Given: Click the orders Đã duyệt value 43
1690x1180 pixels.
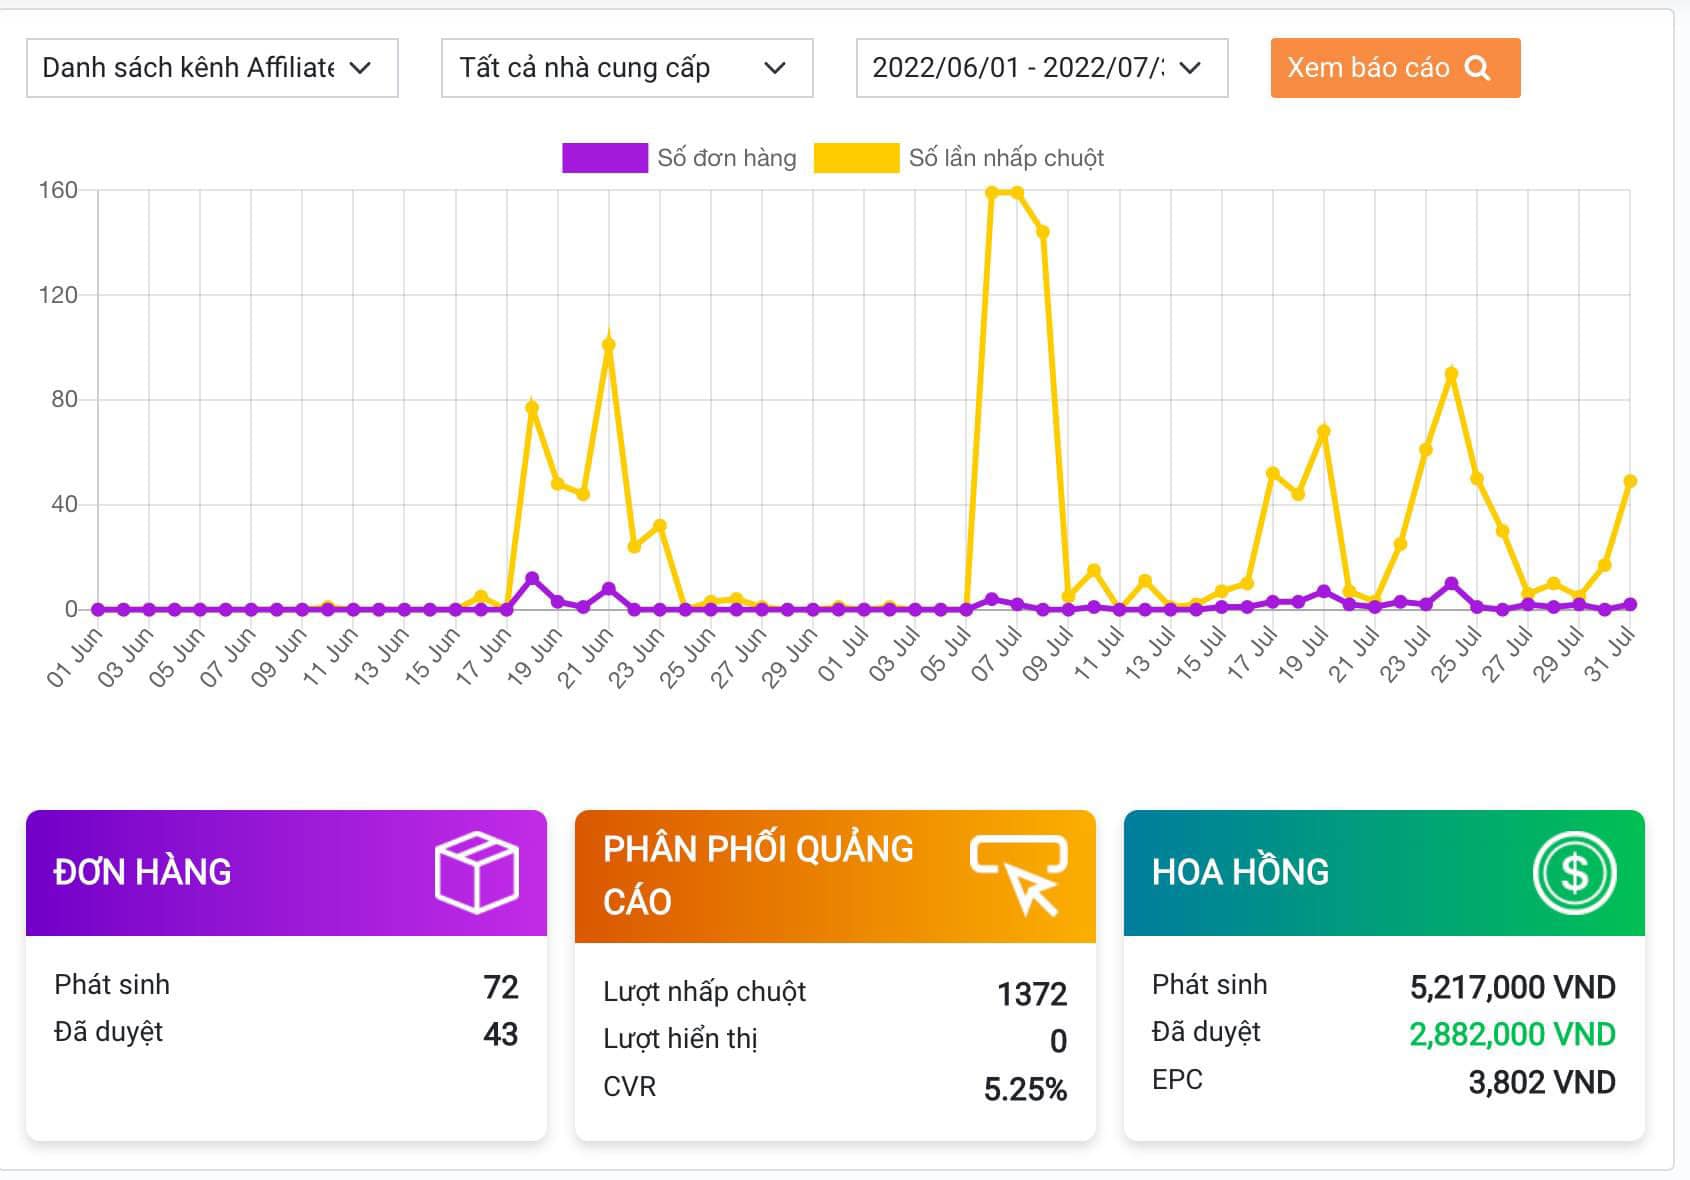Looking at the screenshot, I should [x=501, y=1034].
